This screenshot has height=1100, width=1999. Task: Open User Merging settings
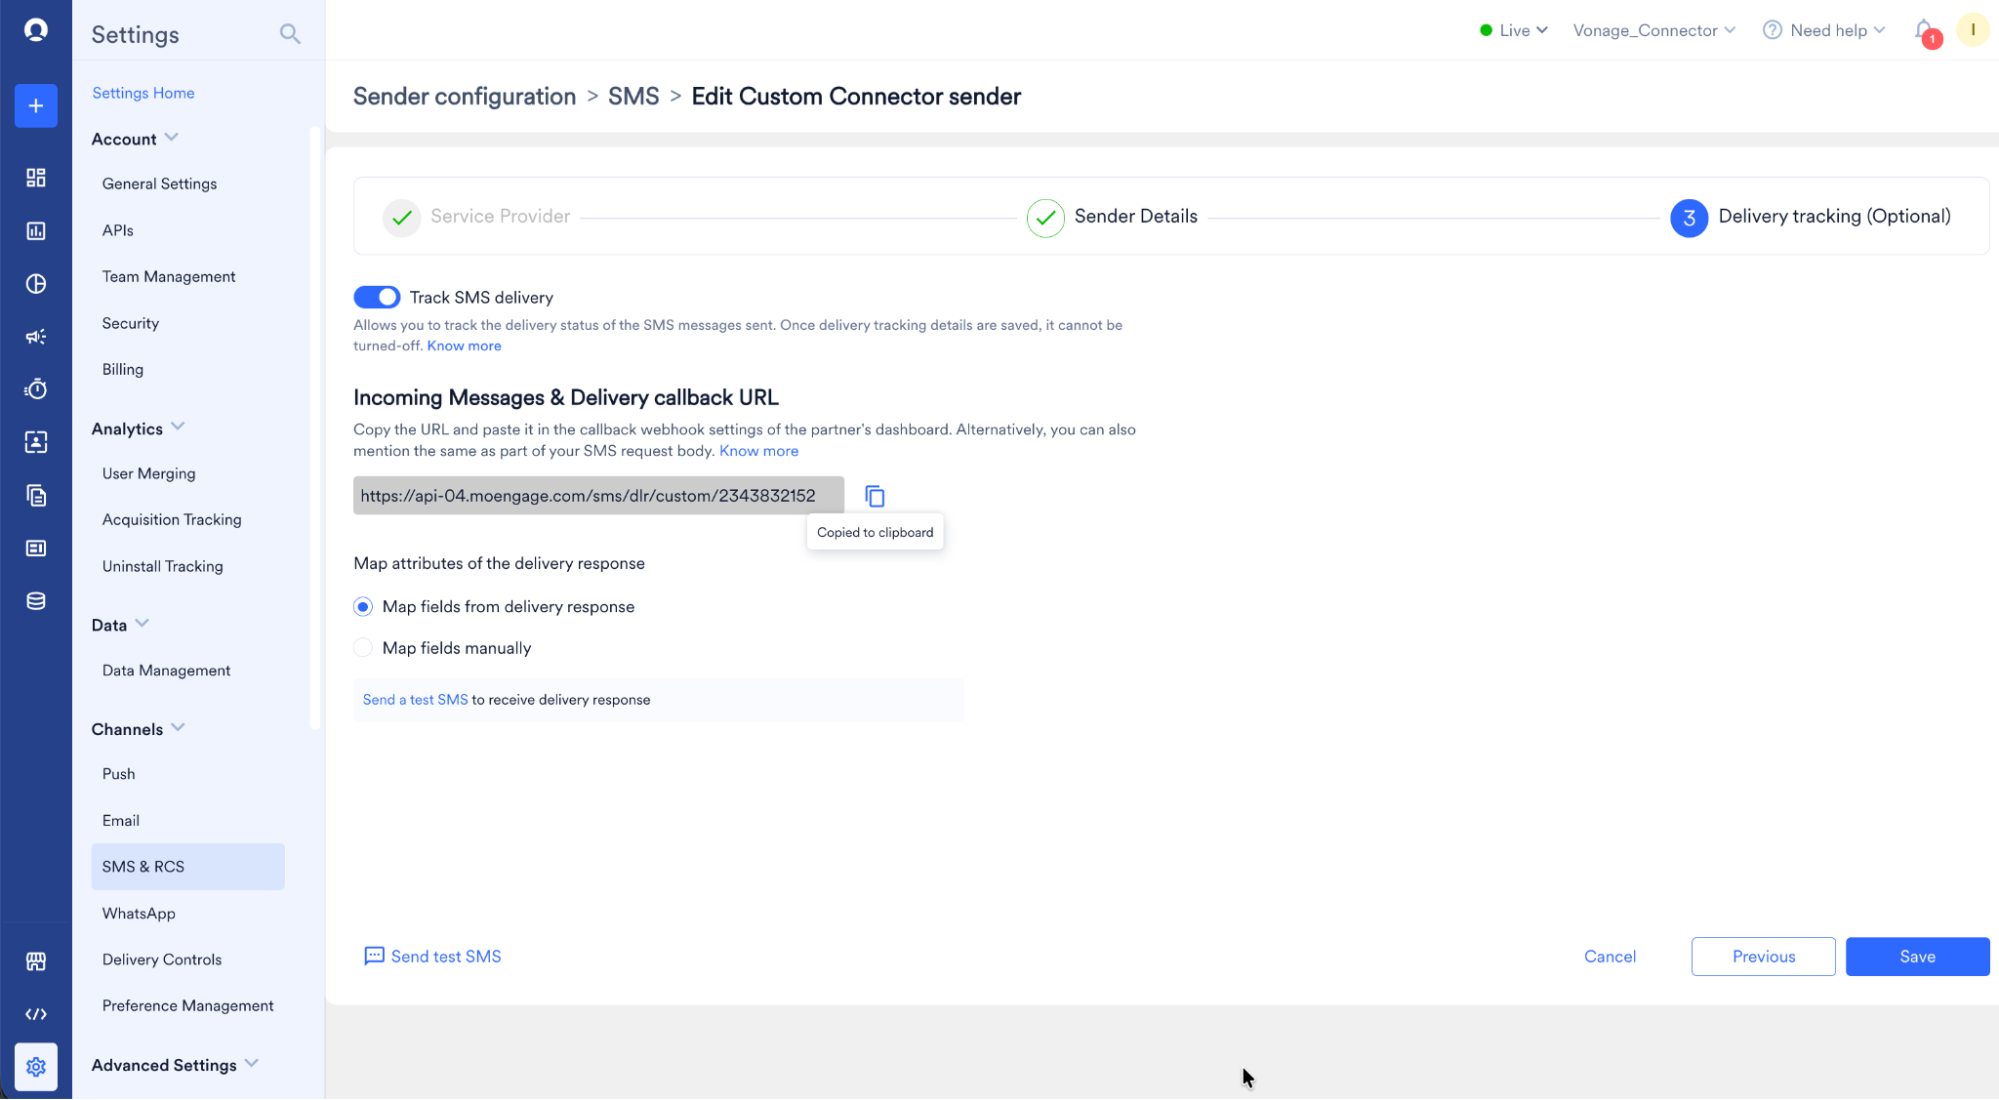[148, 474]
